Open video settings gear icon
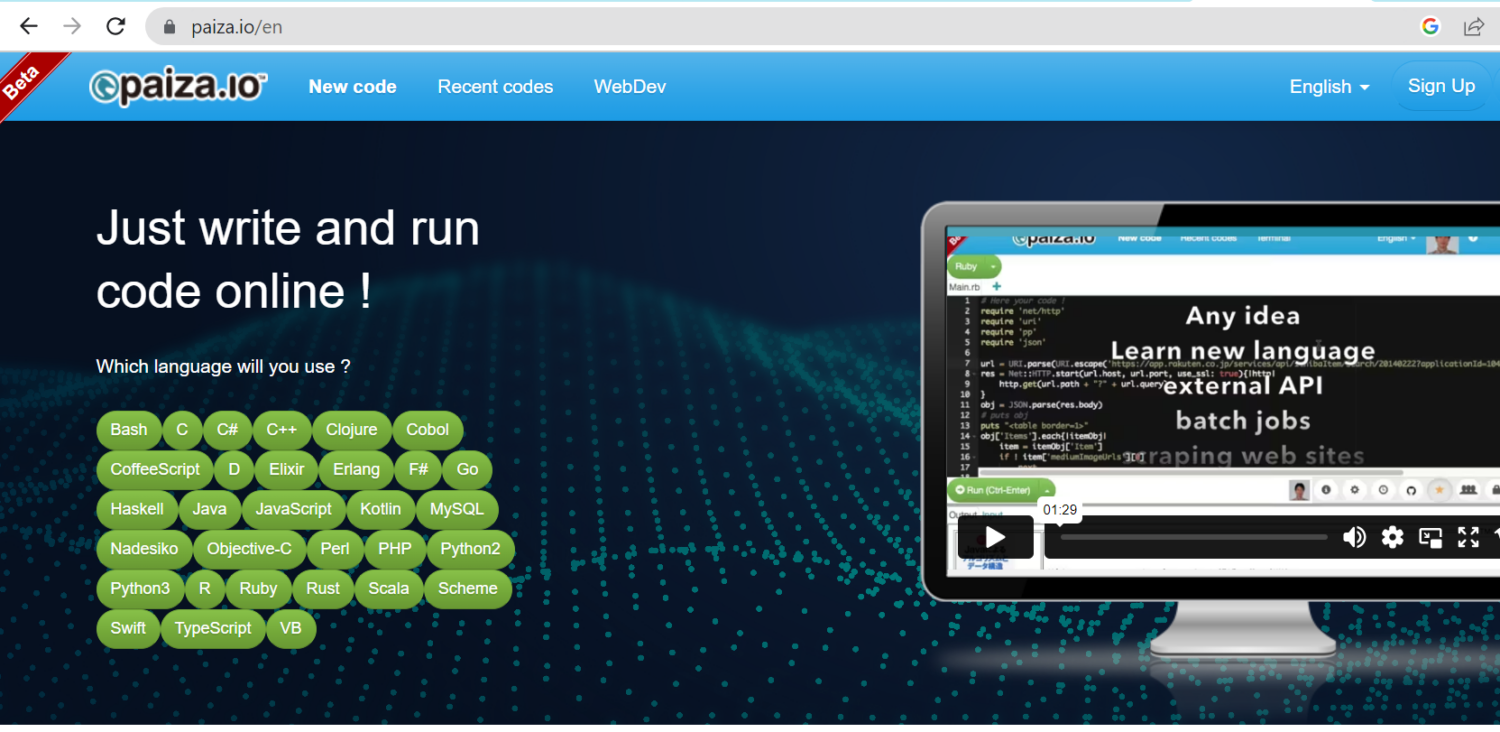Screen dimensions: 1500x732 click(1392, 538)
